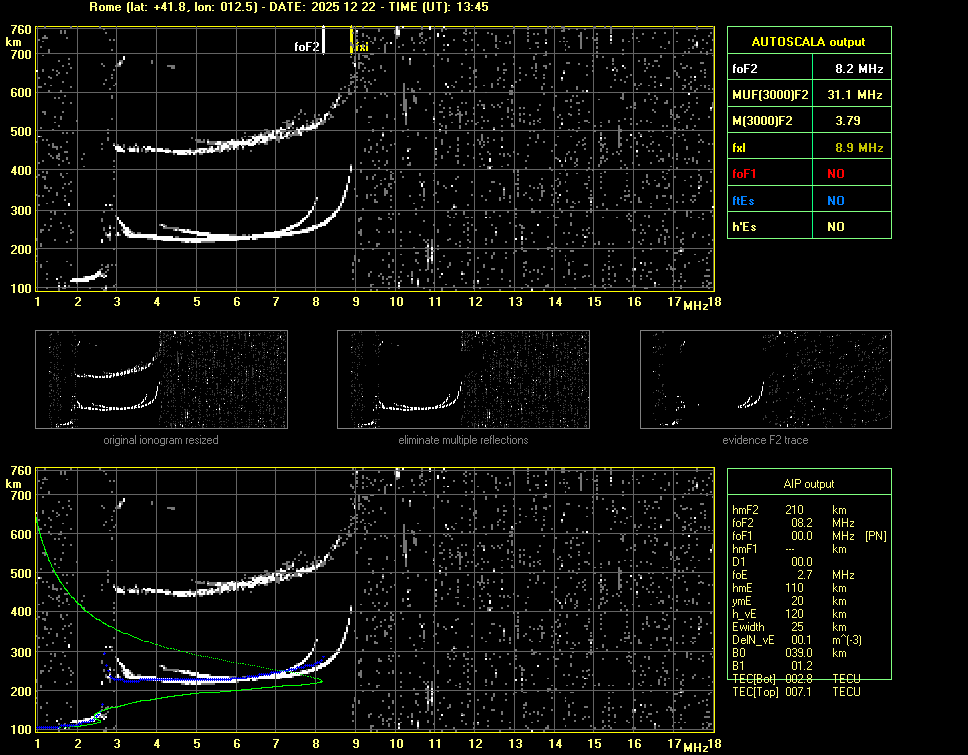Click the h'Es NO value
The width and height of the screenshot is (968, 755).
(835, 227)
